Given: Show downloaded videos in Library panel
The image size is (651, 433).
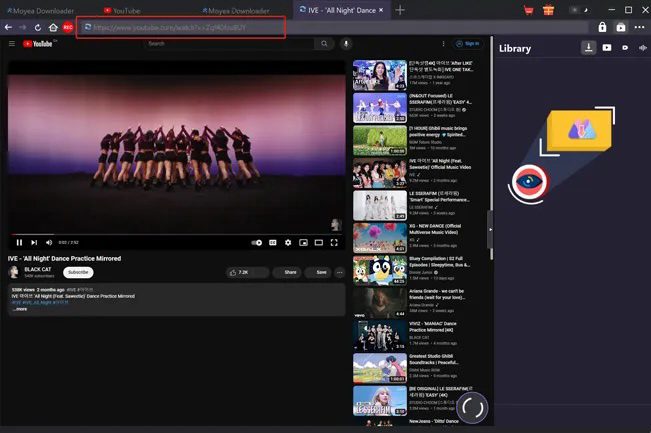Looking at the screenshot, I should point(607,47).
